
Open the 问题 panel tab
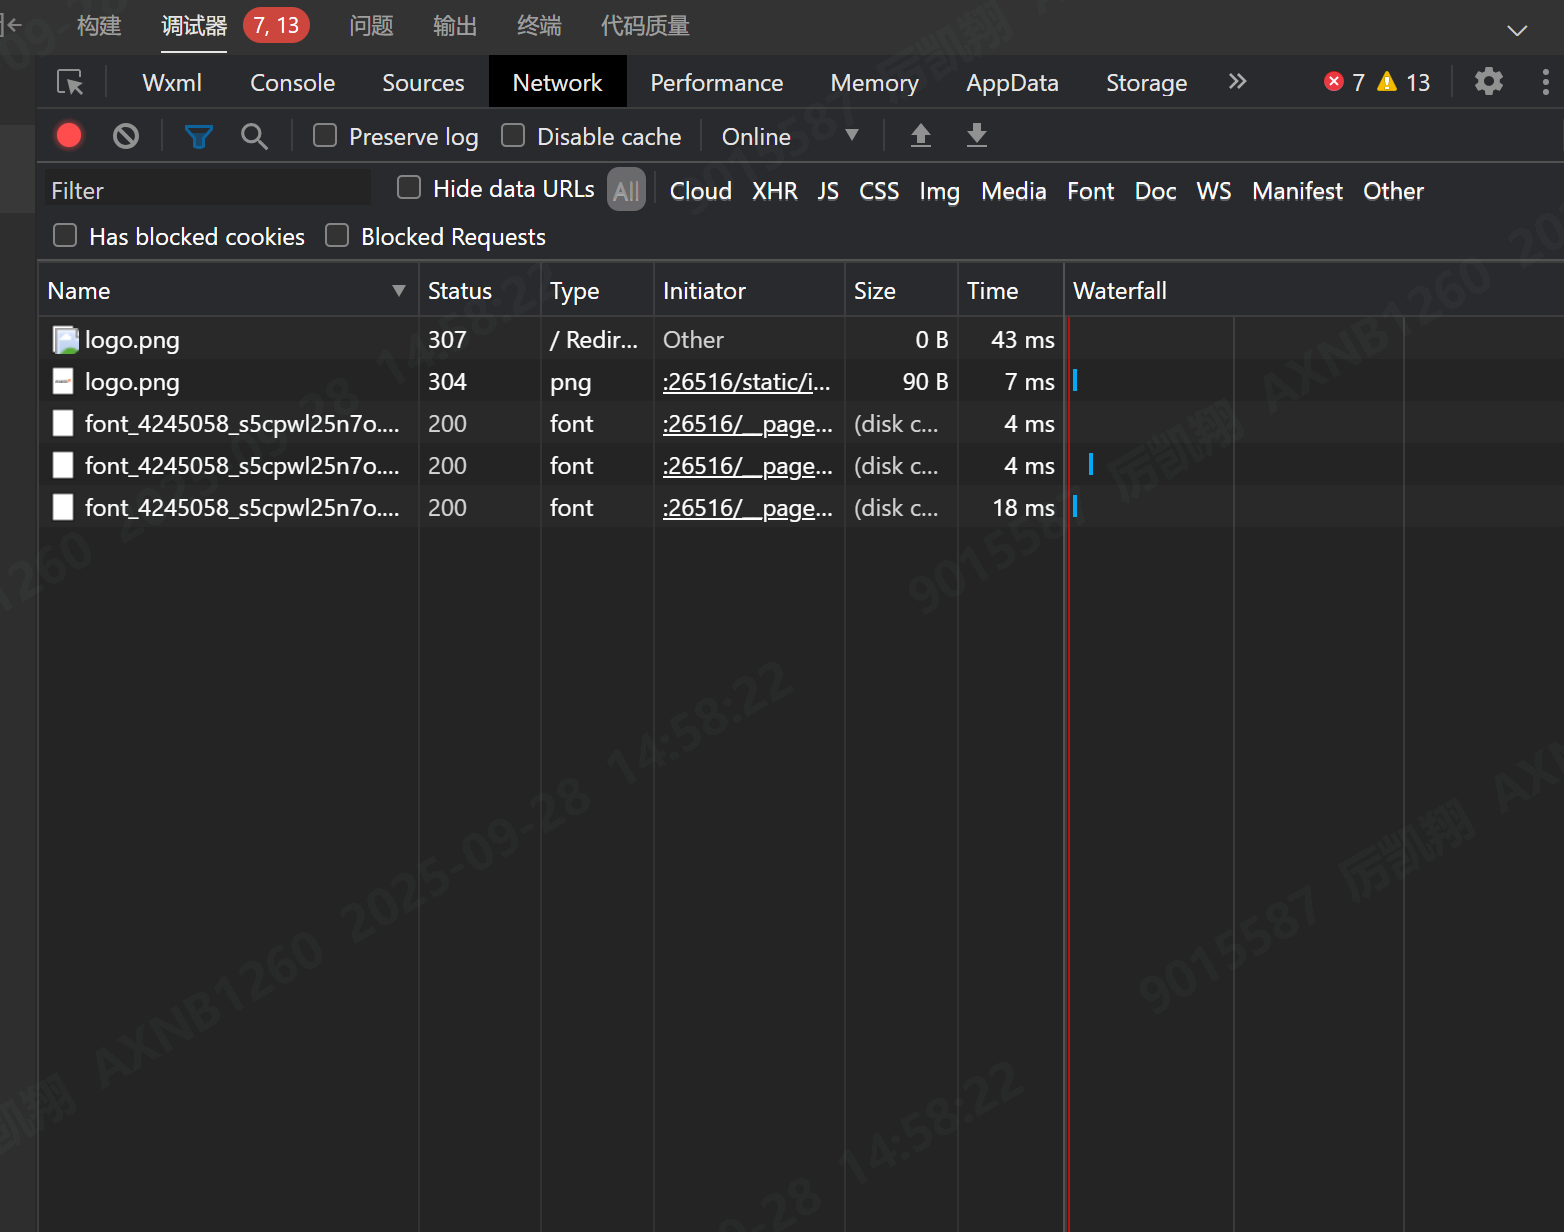(x=371, y=26)
